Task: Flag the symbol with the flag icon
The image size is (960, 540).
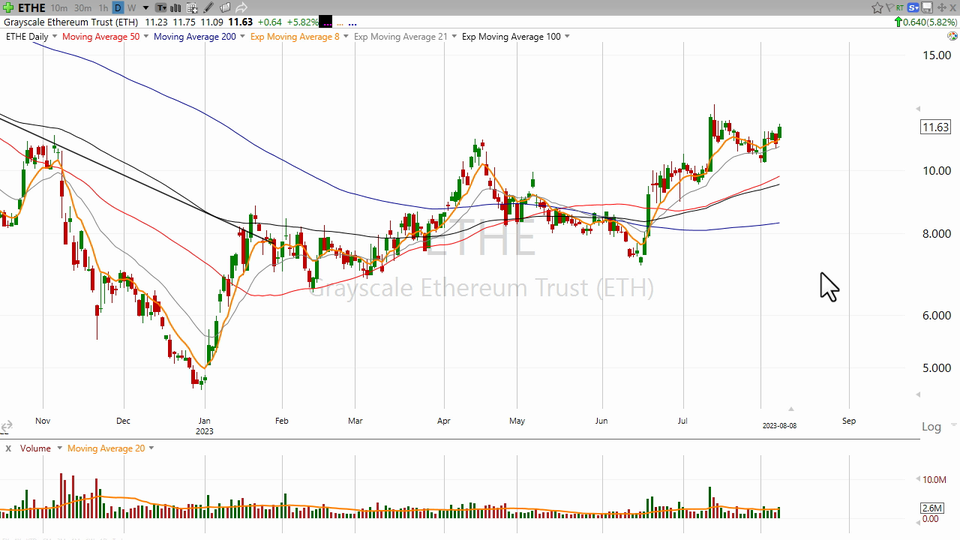Action: tap(890, 7)
